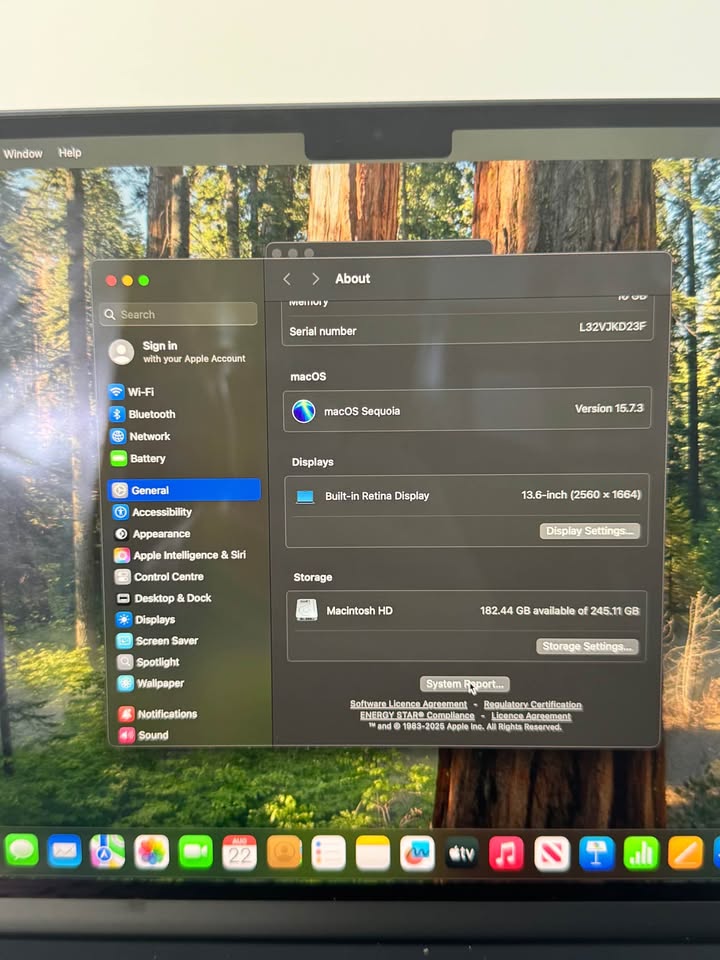720x960 pixels.
Task: Open Mail app in the Dock
Action: point(64,851)
